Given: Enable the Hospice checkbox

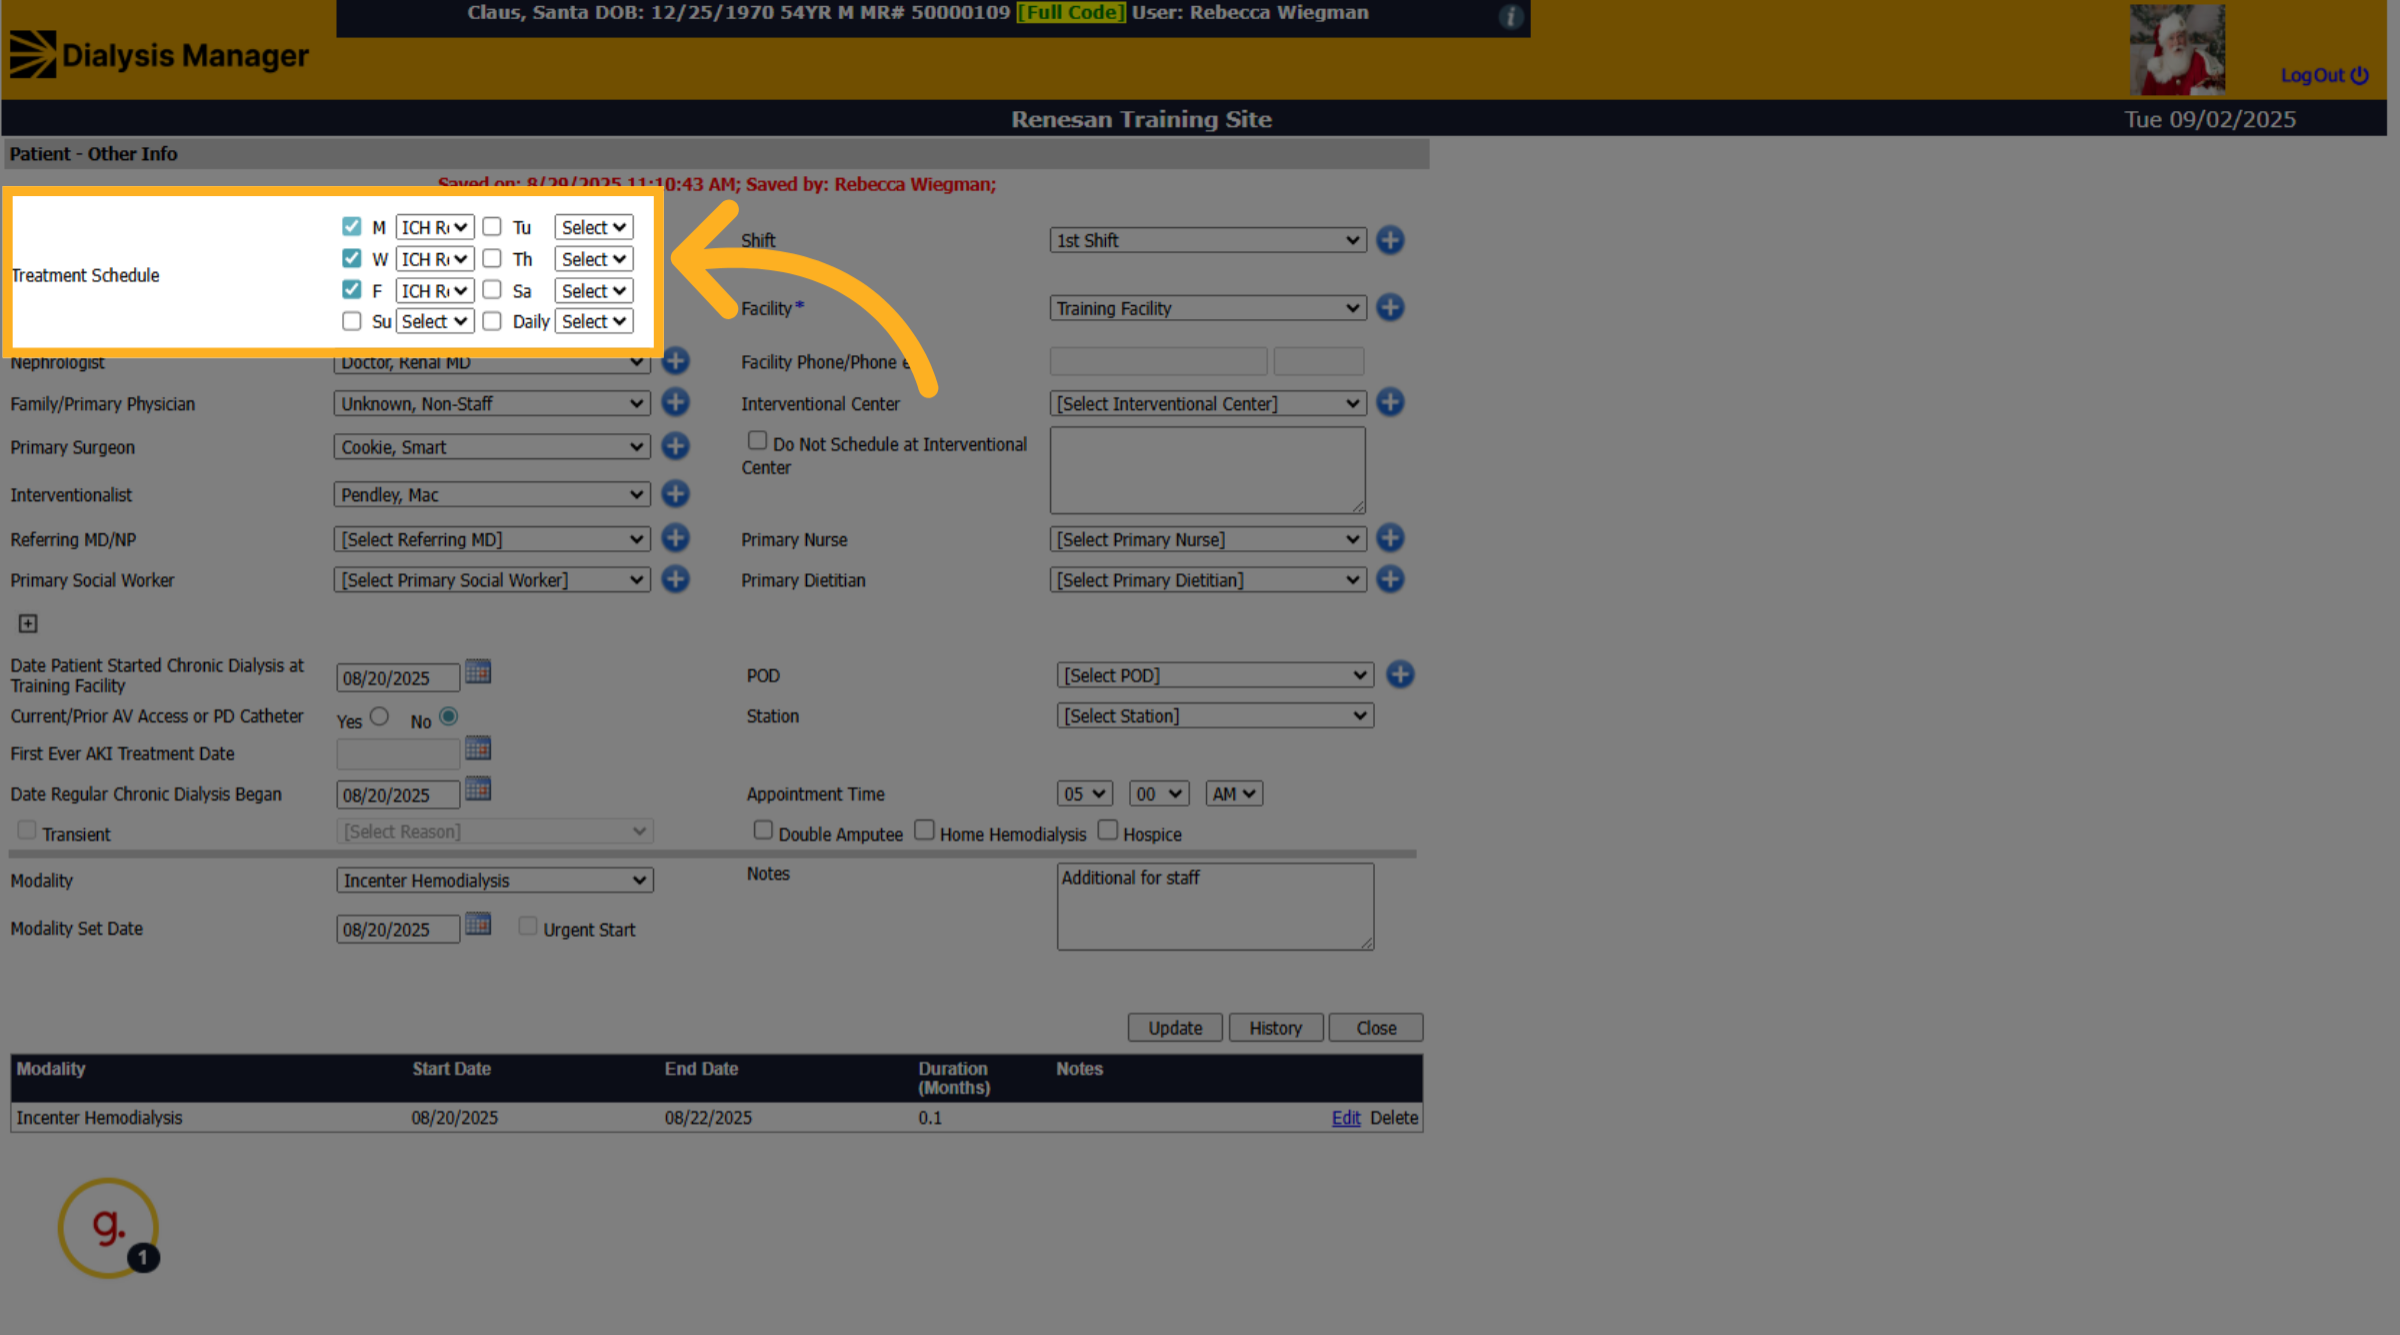Looking at the screenshot, I should click(1108, 830).
